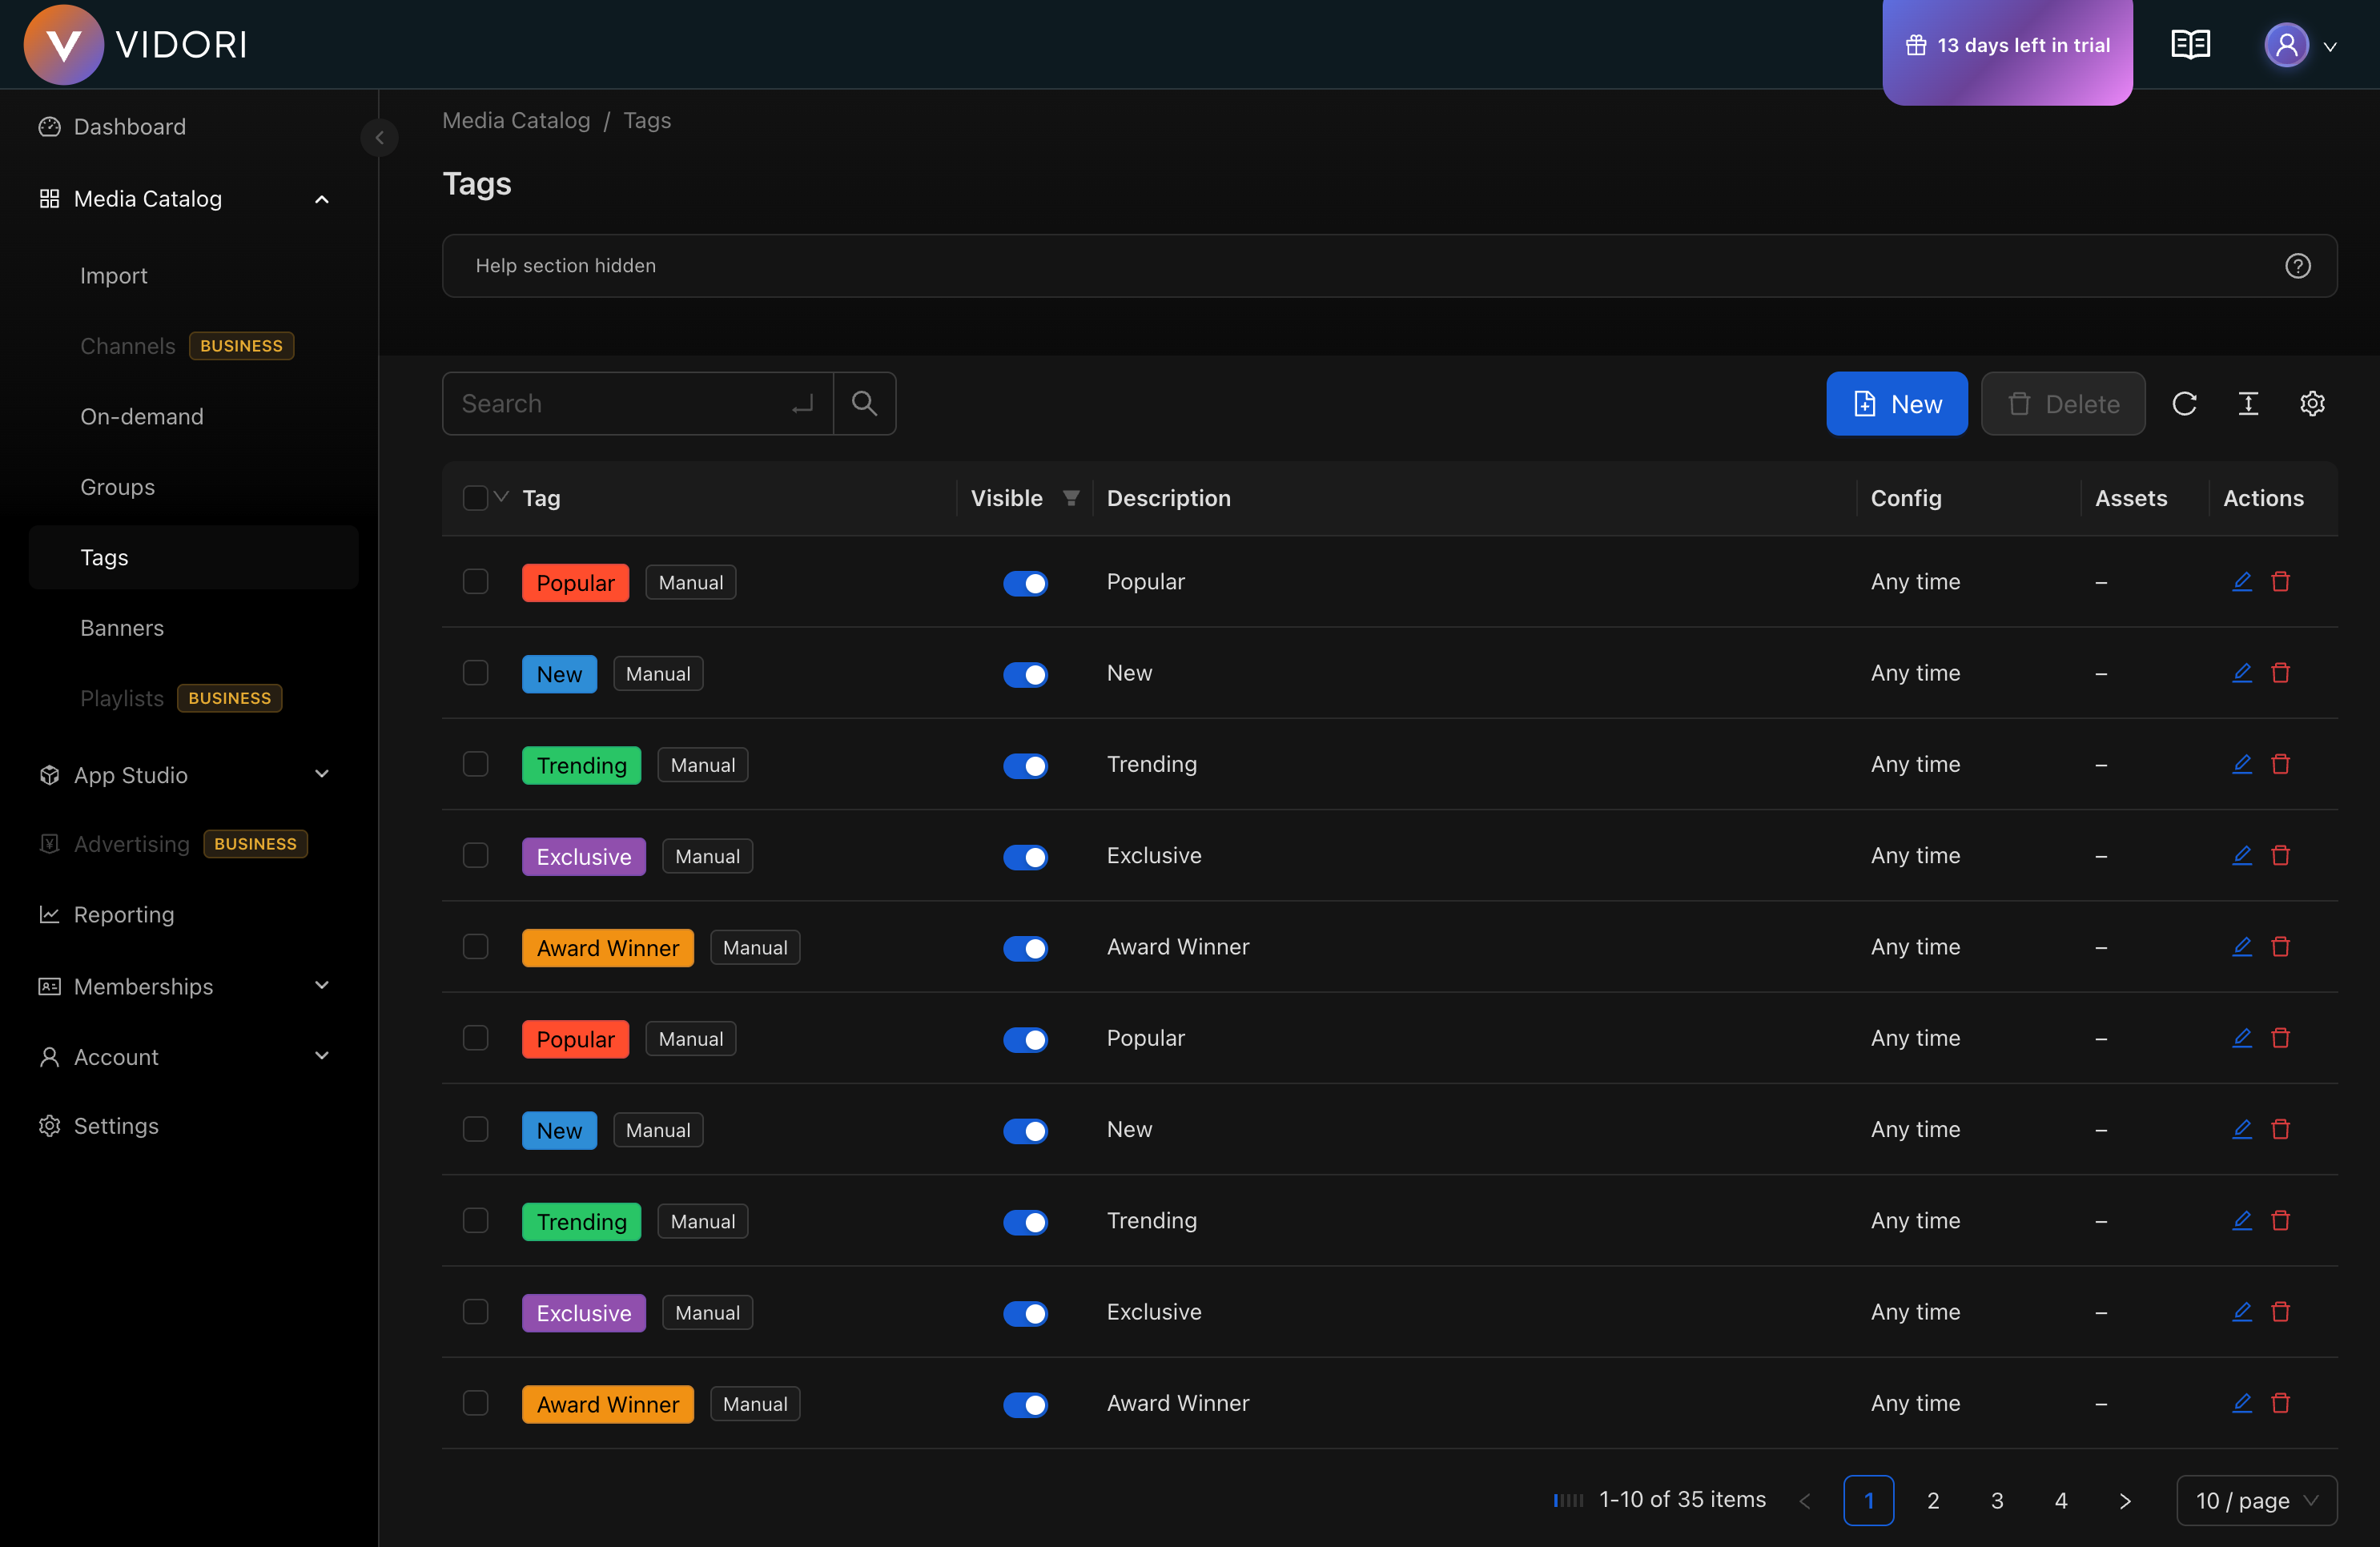The image size is (2380, 1547).
Task: Check the first Award Winner row checkbox
Action: point(476,947)
